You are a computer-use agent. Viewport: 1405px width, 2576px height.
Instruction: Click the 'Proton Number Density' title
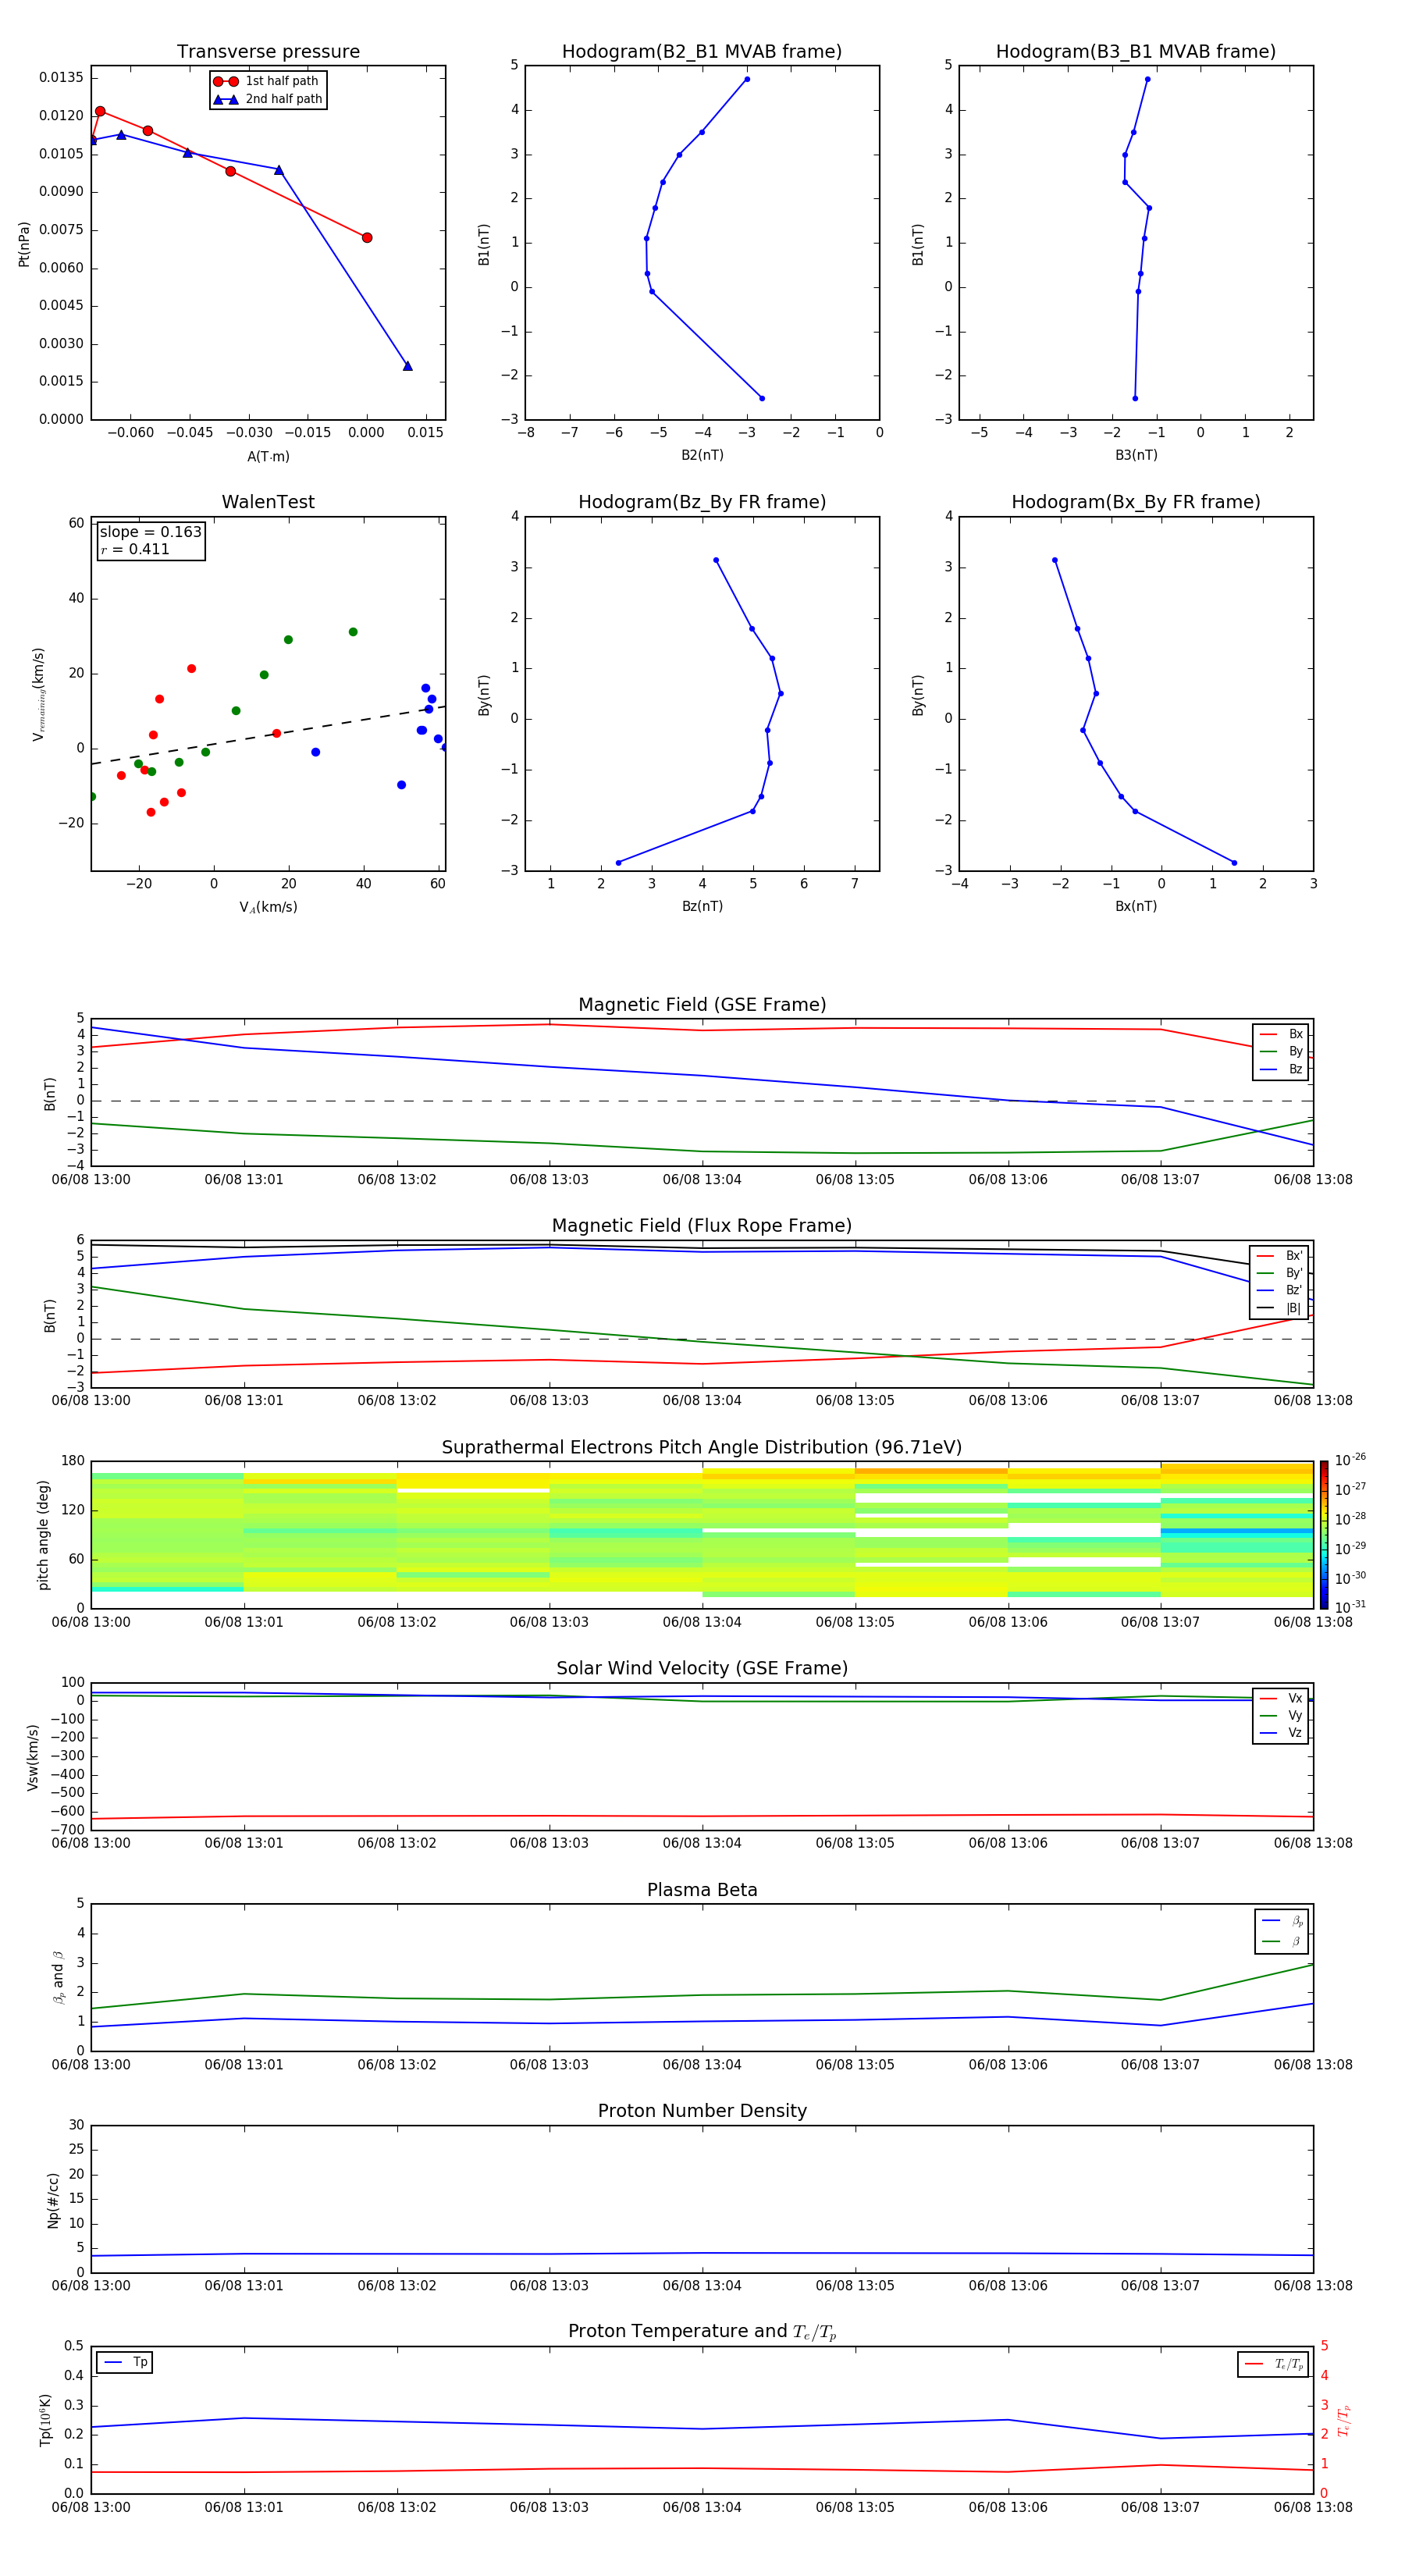tap(702, 2111)
